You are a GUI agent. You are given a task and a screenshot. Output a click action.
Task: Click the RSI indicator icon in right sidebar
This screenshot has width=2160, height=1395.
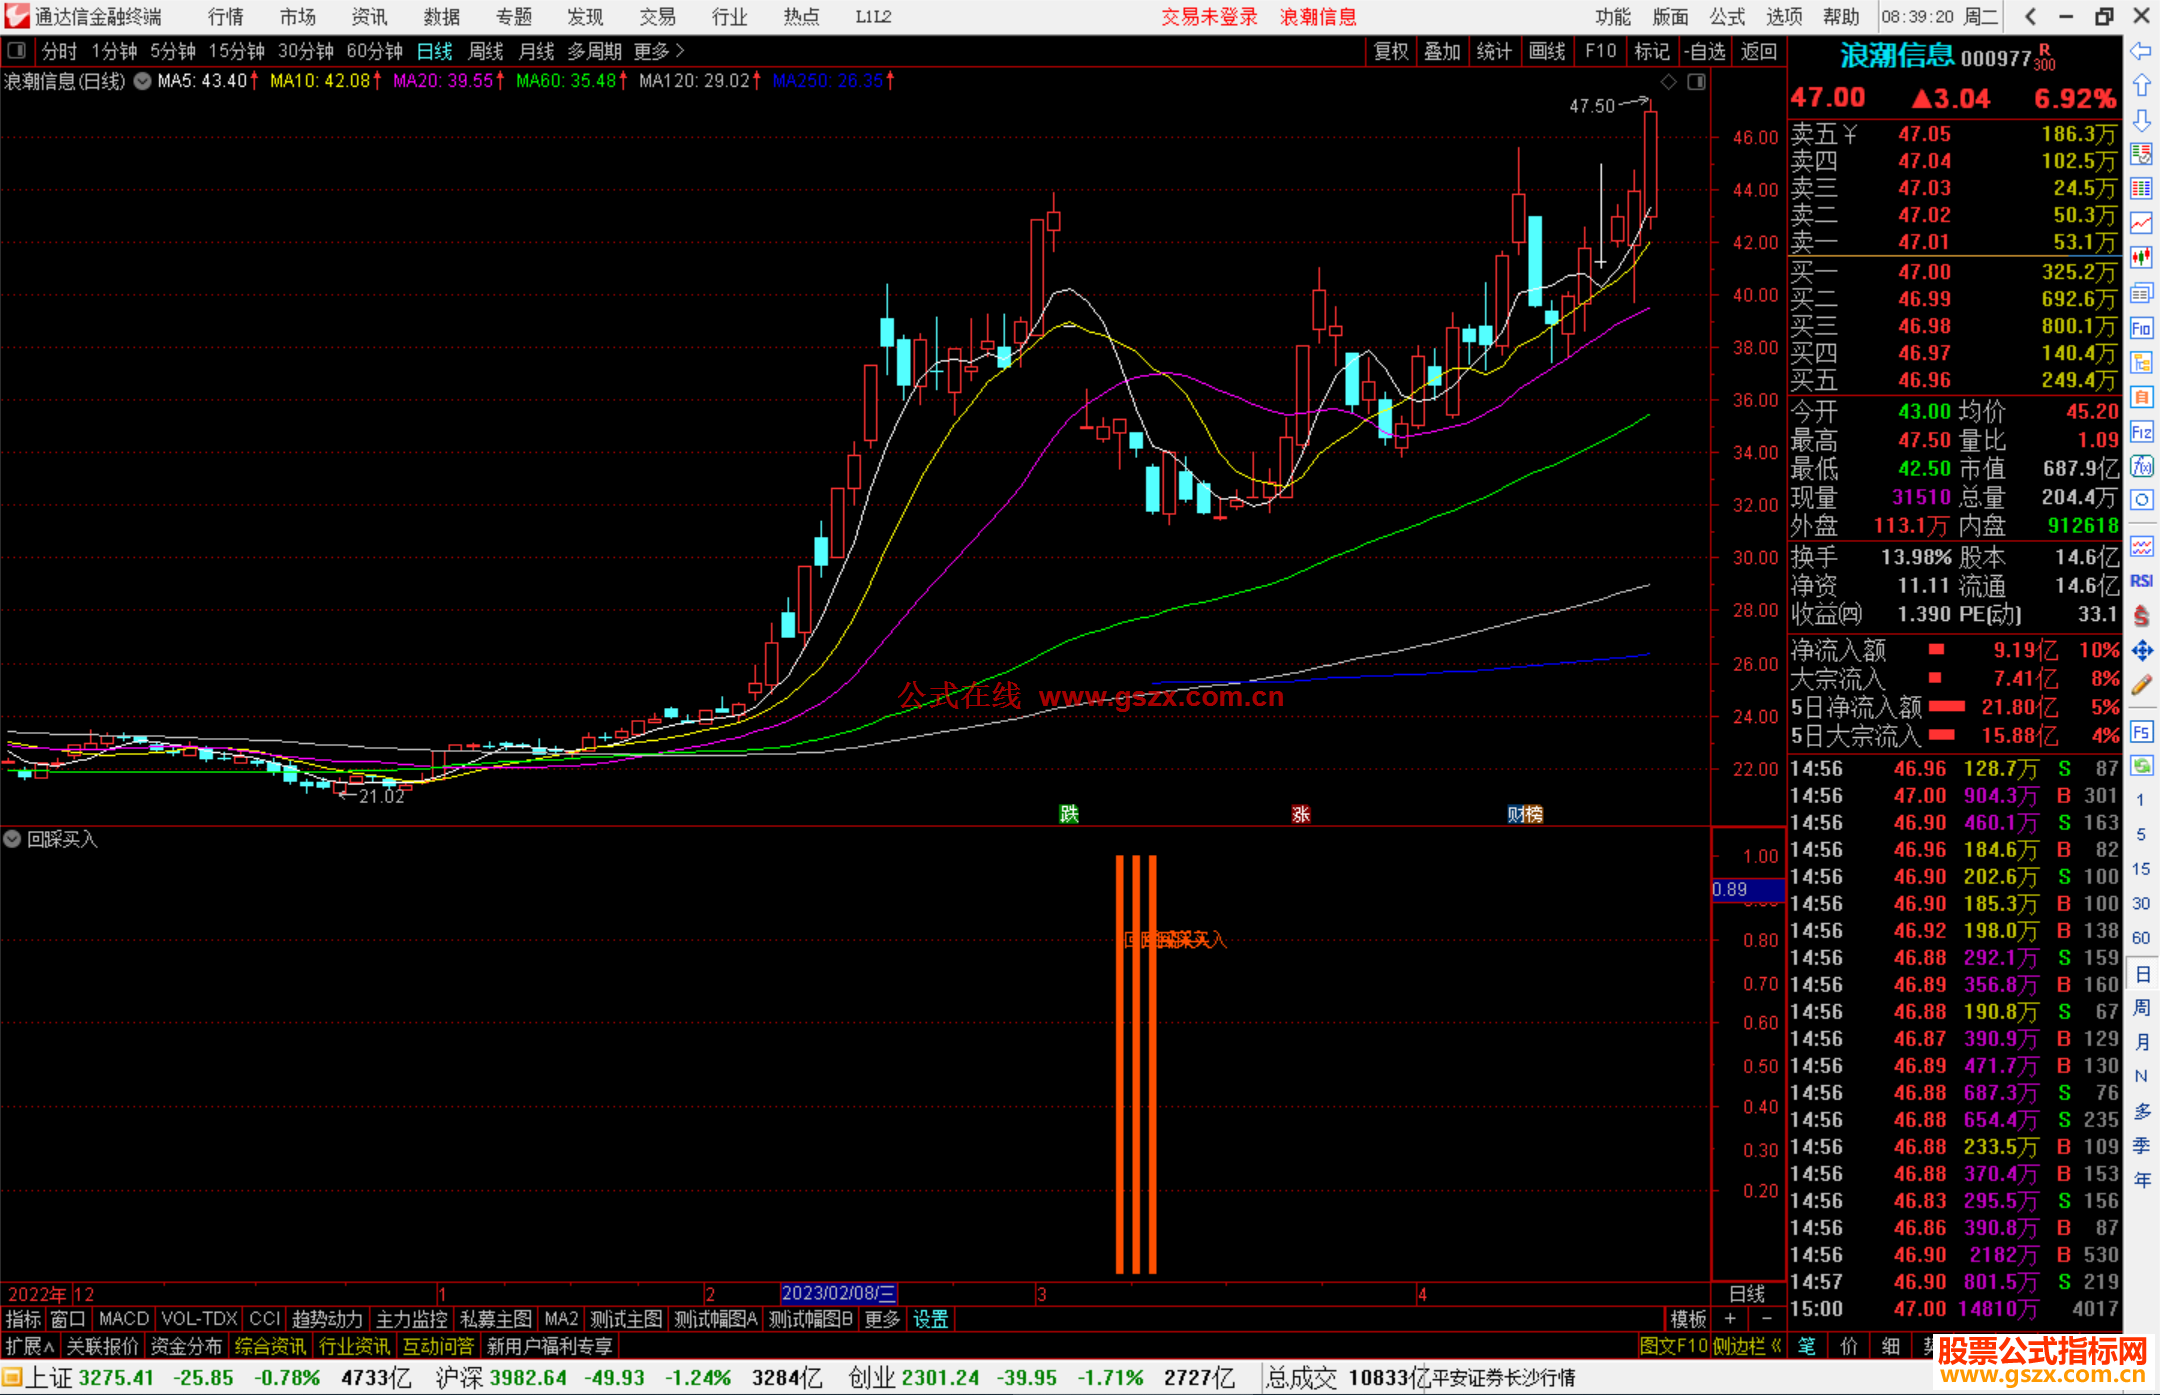click(2141, 581)
